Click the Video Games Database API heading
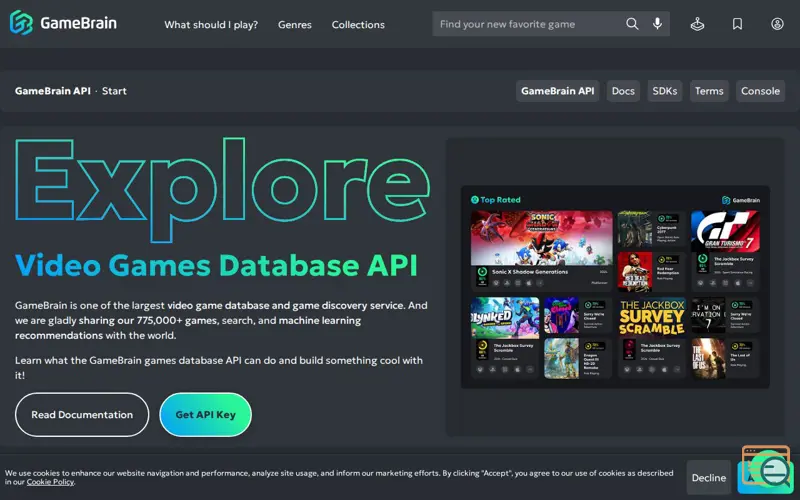The image size is (800, 500). pyautogui.click(x=216, y=265)
